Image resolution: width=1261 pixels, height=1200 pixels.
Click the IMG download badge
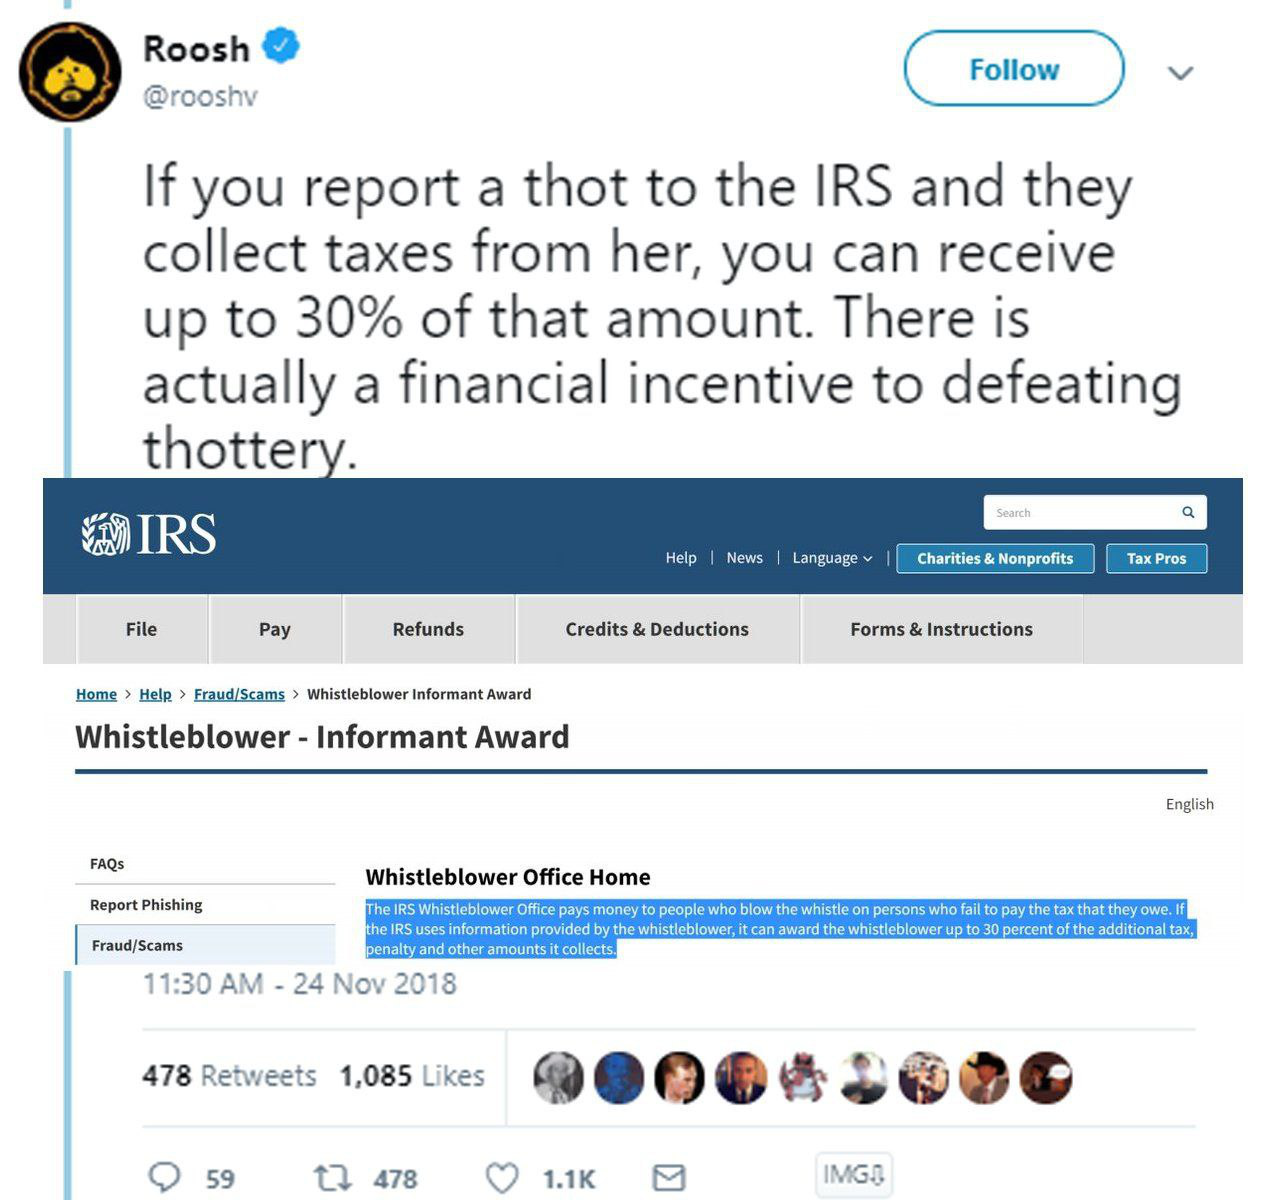854,1174
